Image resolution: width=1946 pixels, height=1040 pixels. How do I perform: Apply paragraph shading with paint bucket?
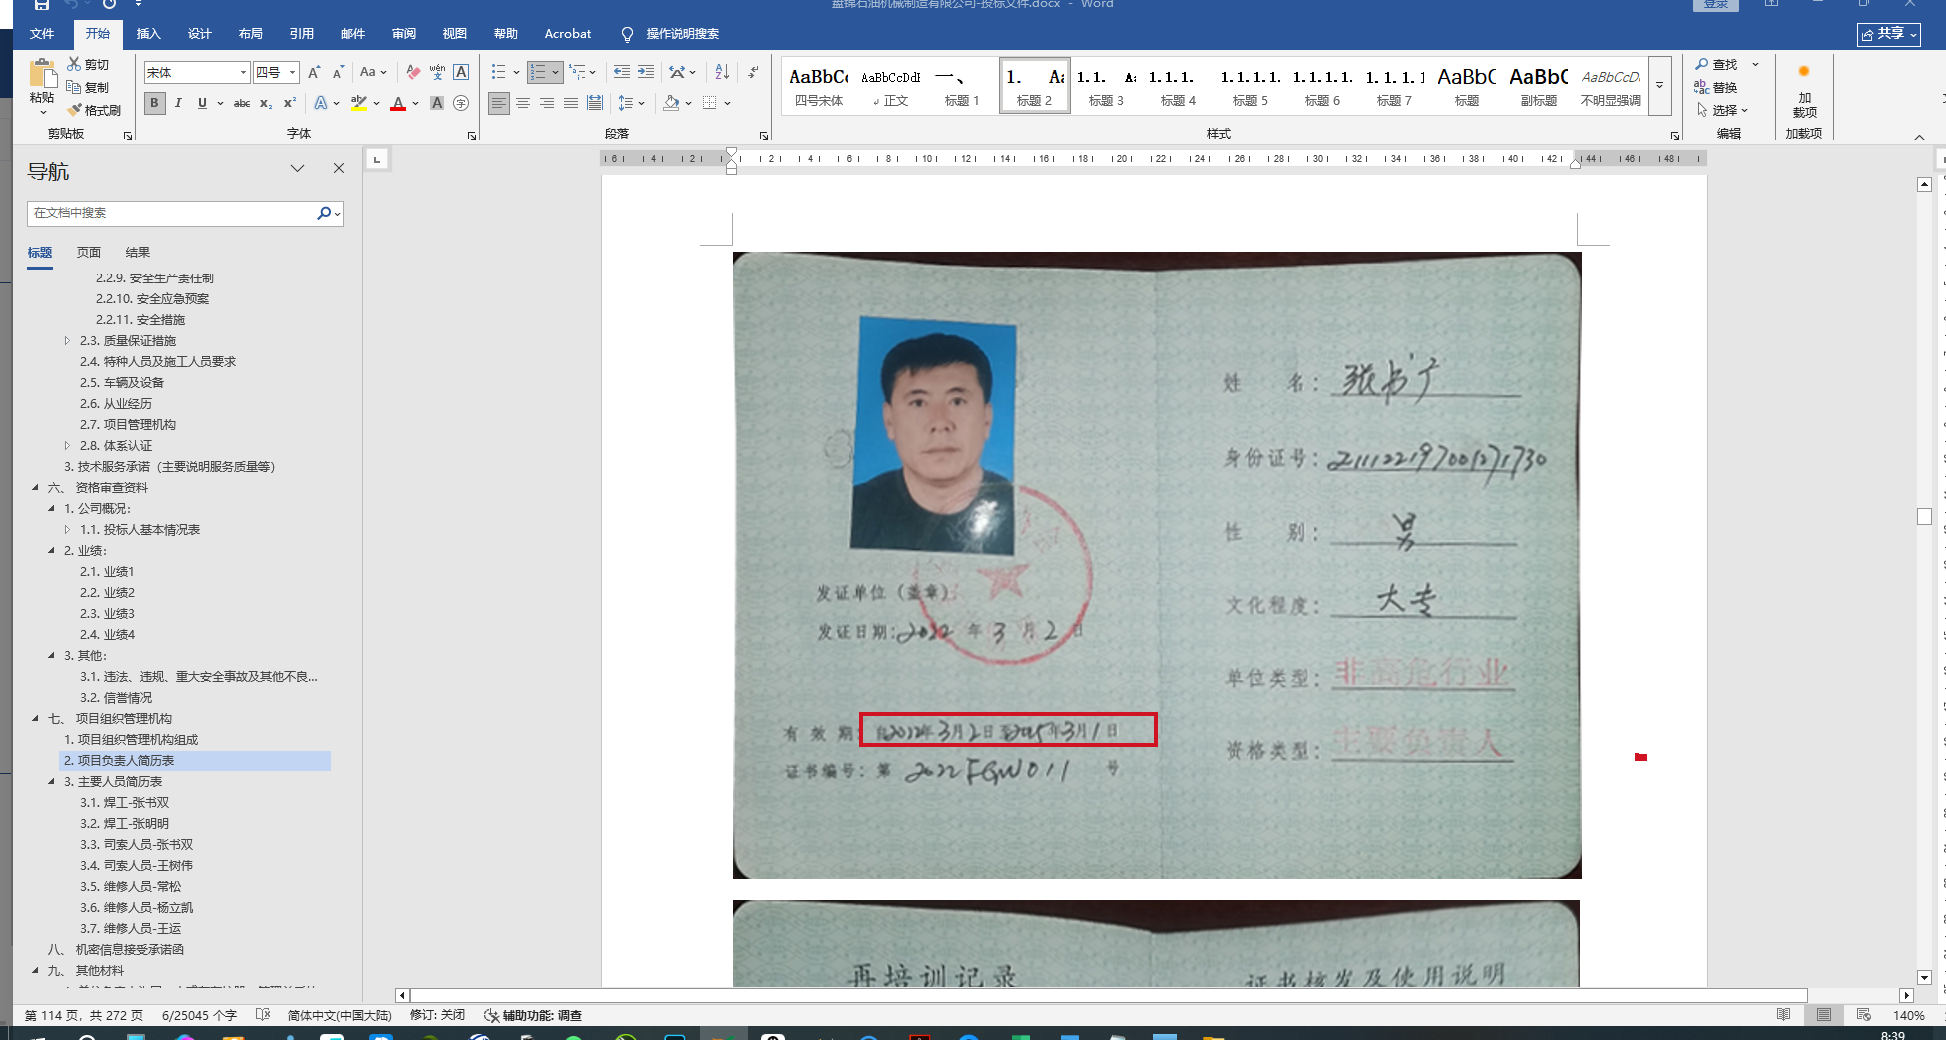671,103
